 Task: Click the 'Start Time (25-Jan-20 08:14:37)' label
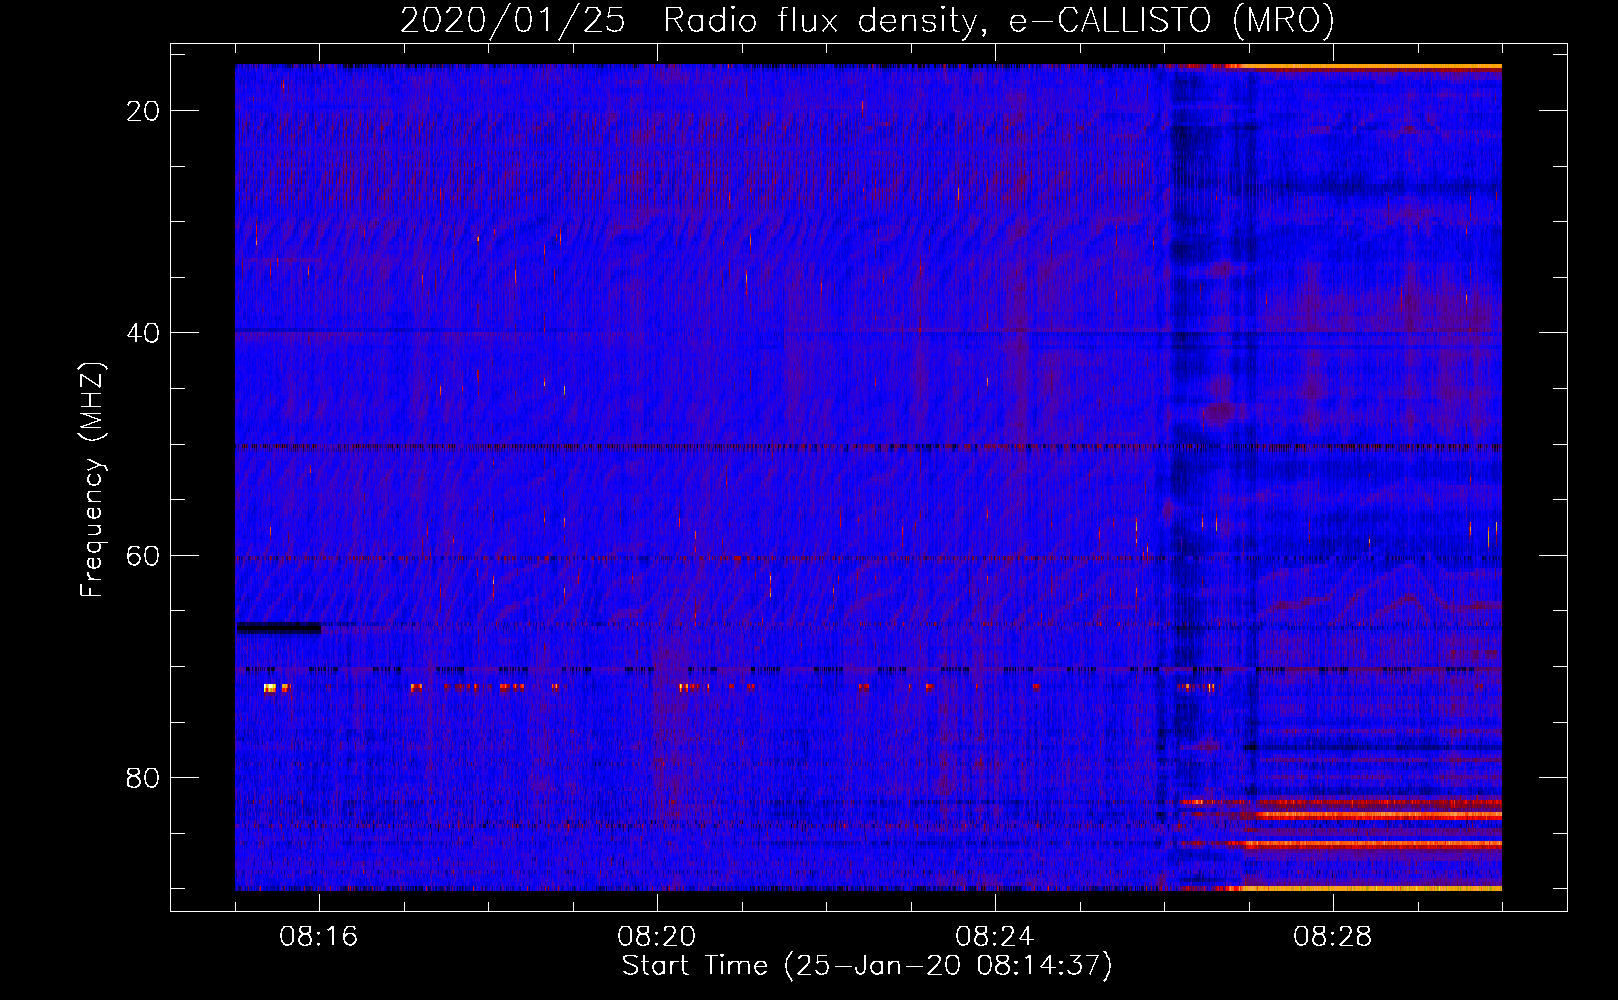(867, 966)
